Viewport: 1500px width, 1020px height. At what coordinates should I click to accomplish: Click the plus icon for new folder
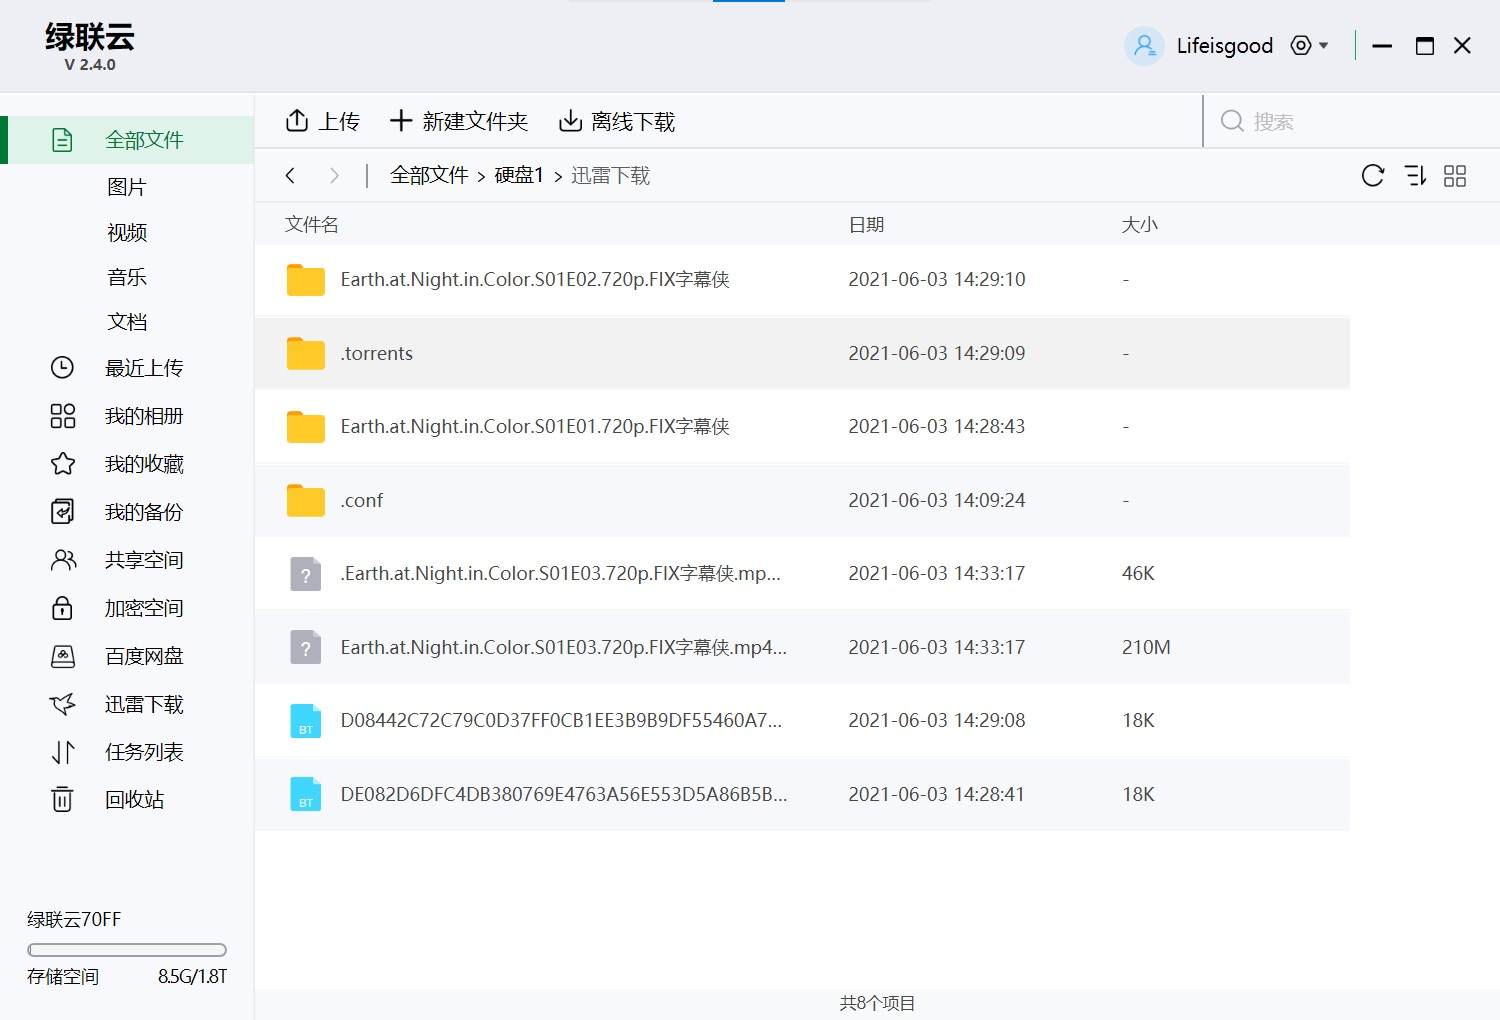click(x=401, y=121)
